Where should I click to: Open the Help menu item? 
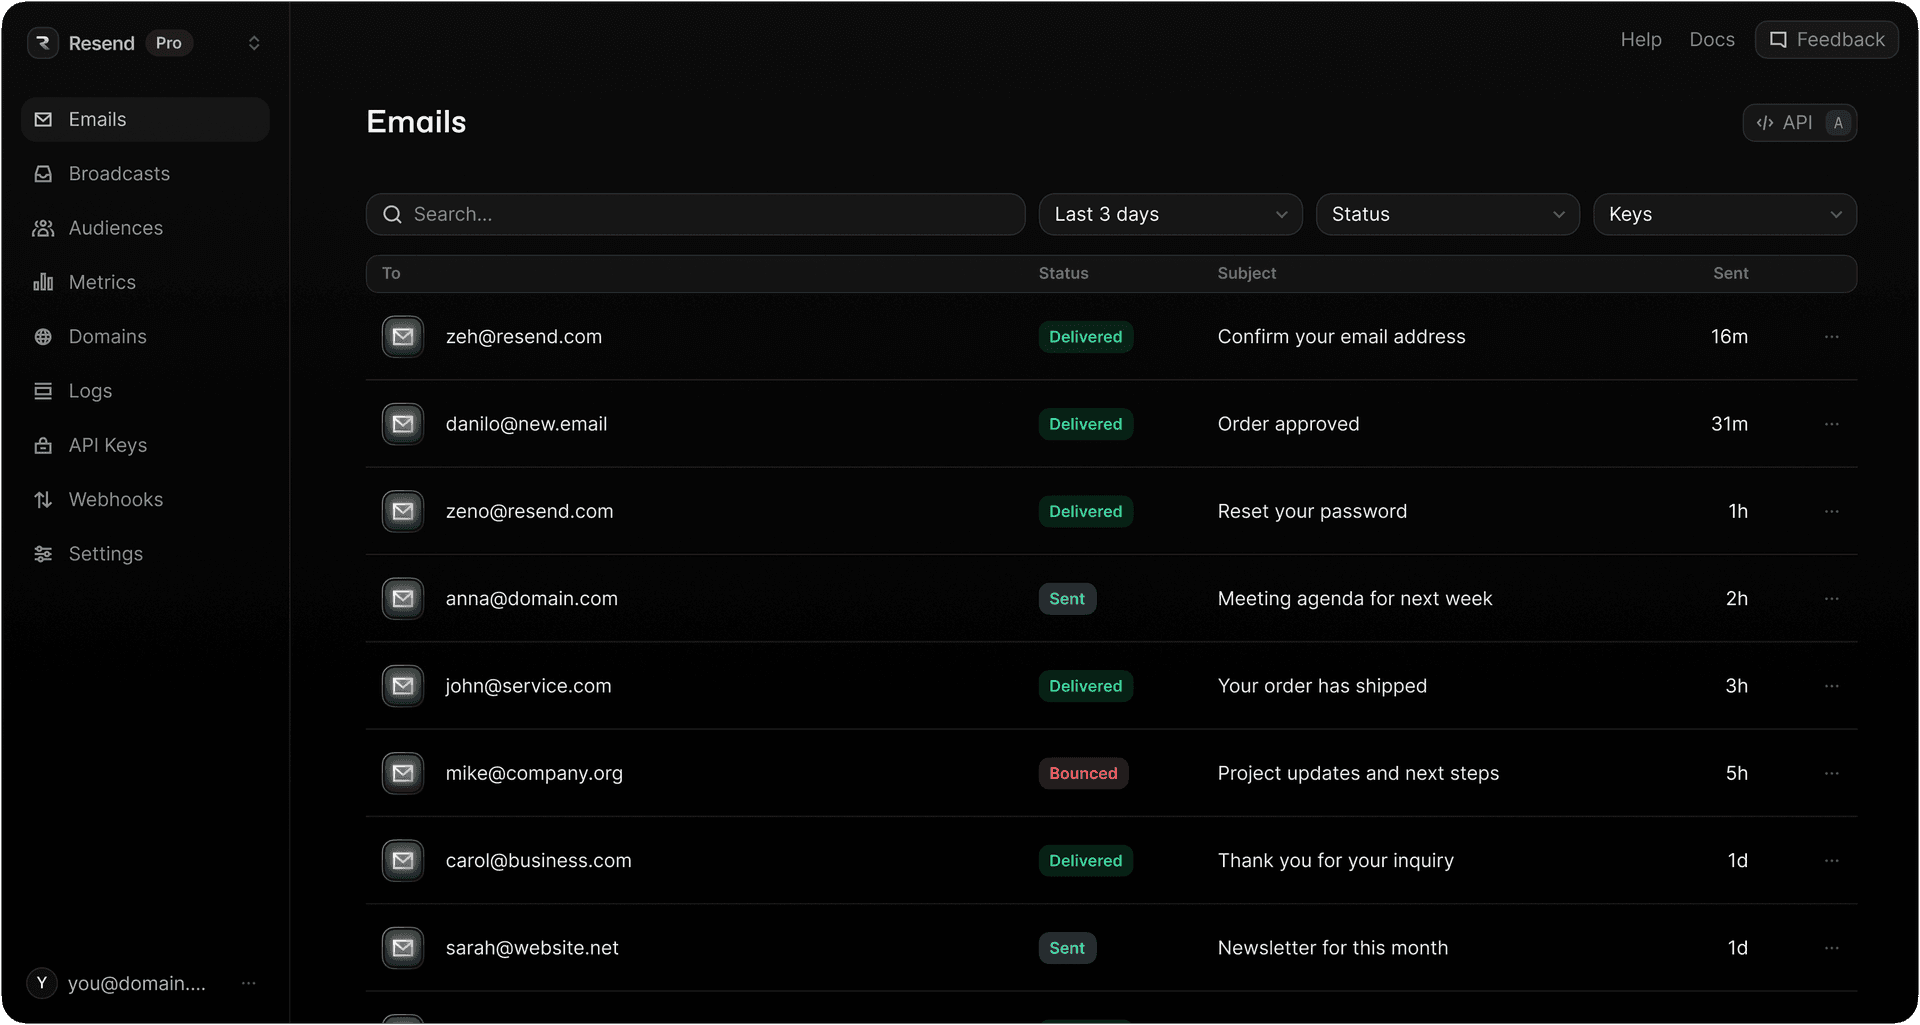coord(1640,39)
